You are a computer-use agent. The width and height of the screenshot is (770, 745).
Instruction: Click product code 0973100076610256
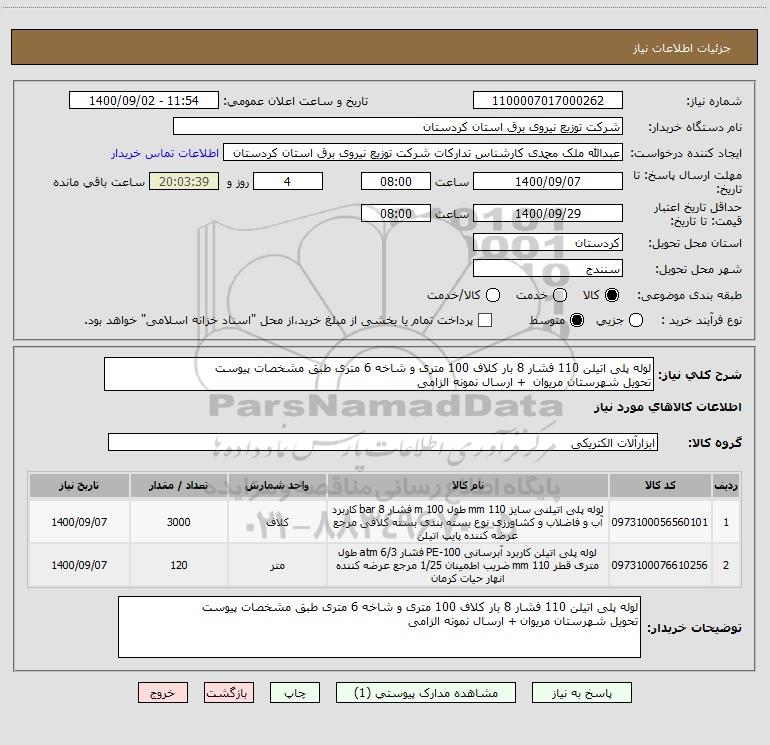[660, 565]
